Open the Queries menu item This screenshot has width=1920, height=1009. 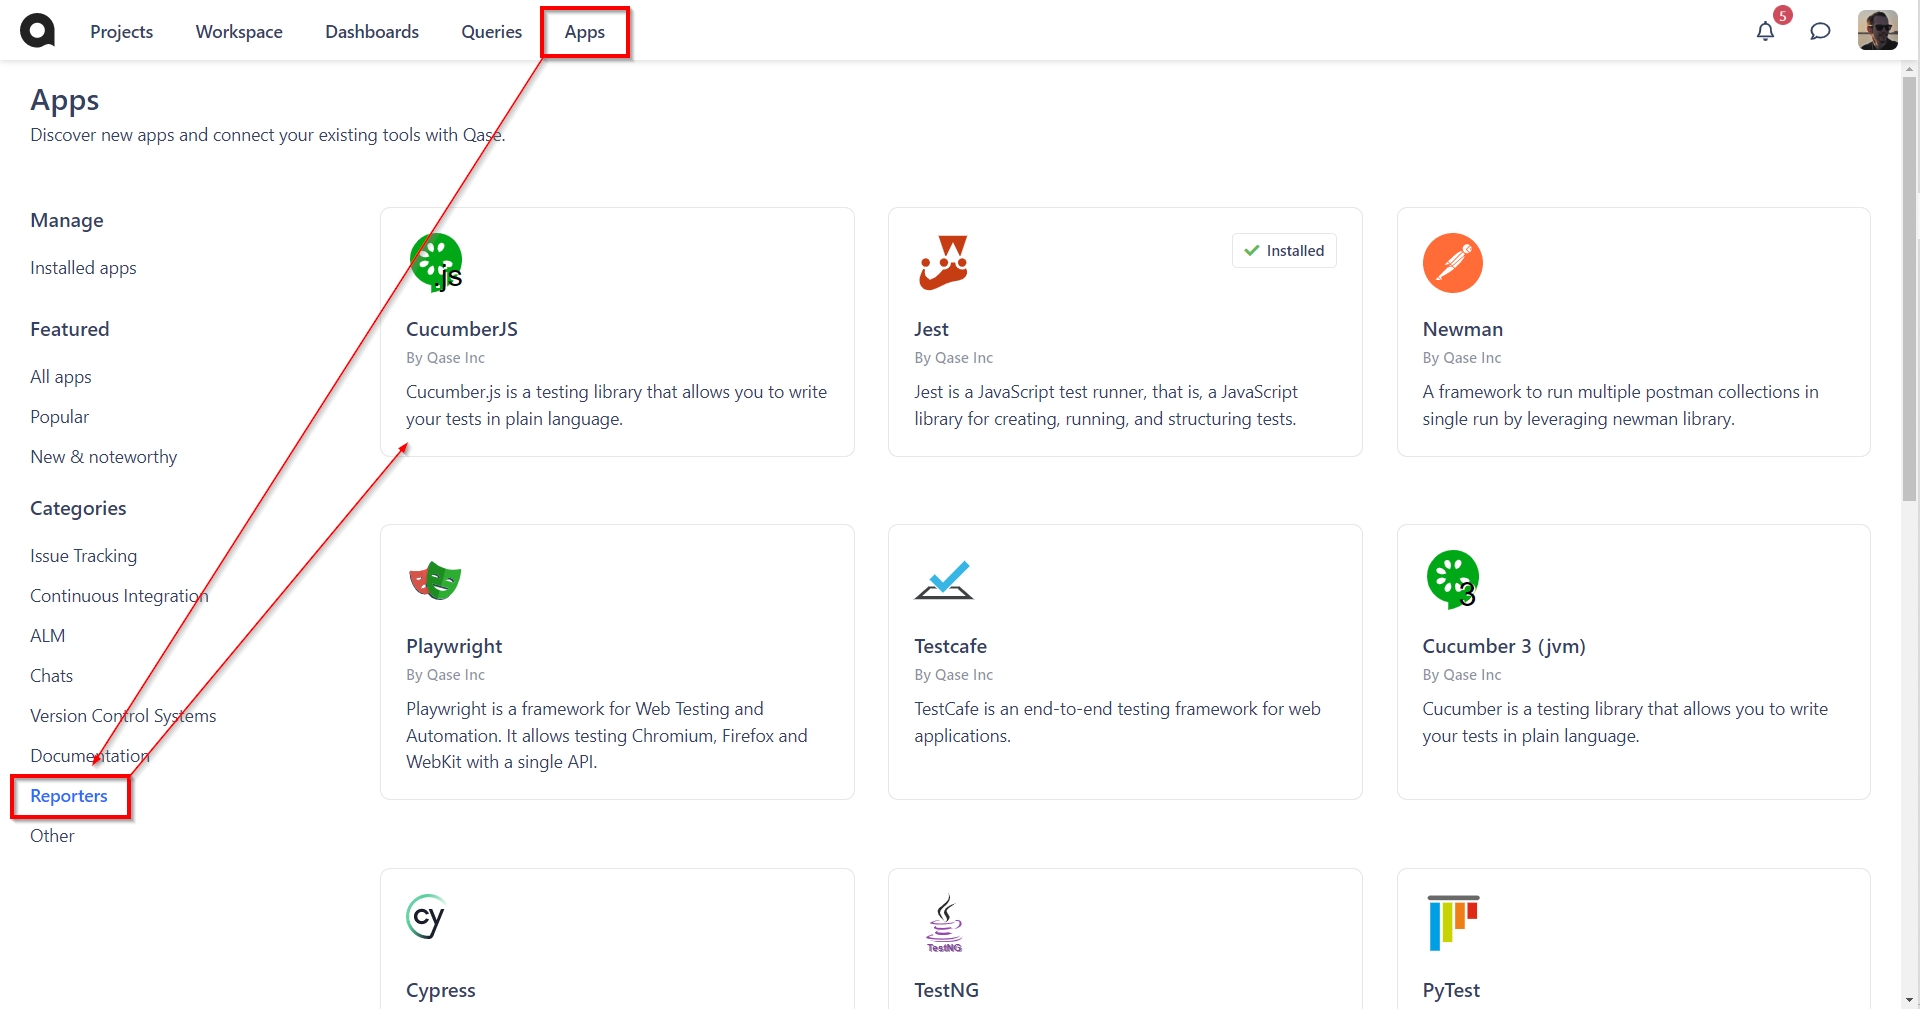491,32
